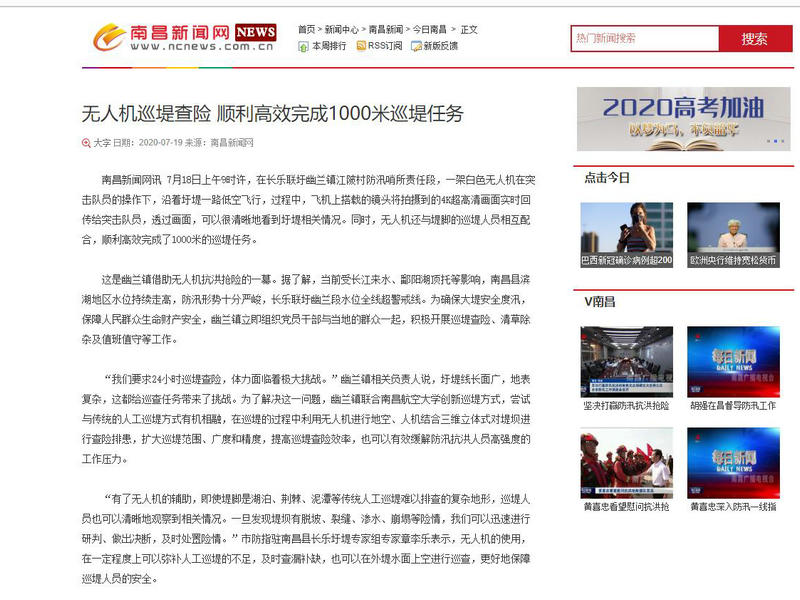
Task: Click the 南昌新闻网 source link under the title
Action: tap(230, 143)
